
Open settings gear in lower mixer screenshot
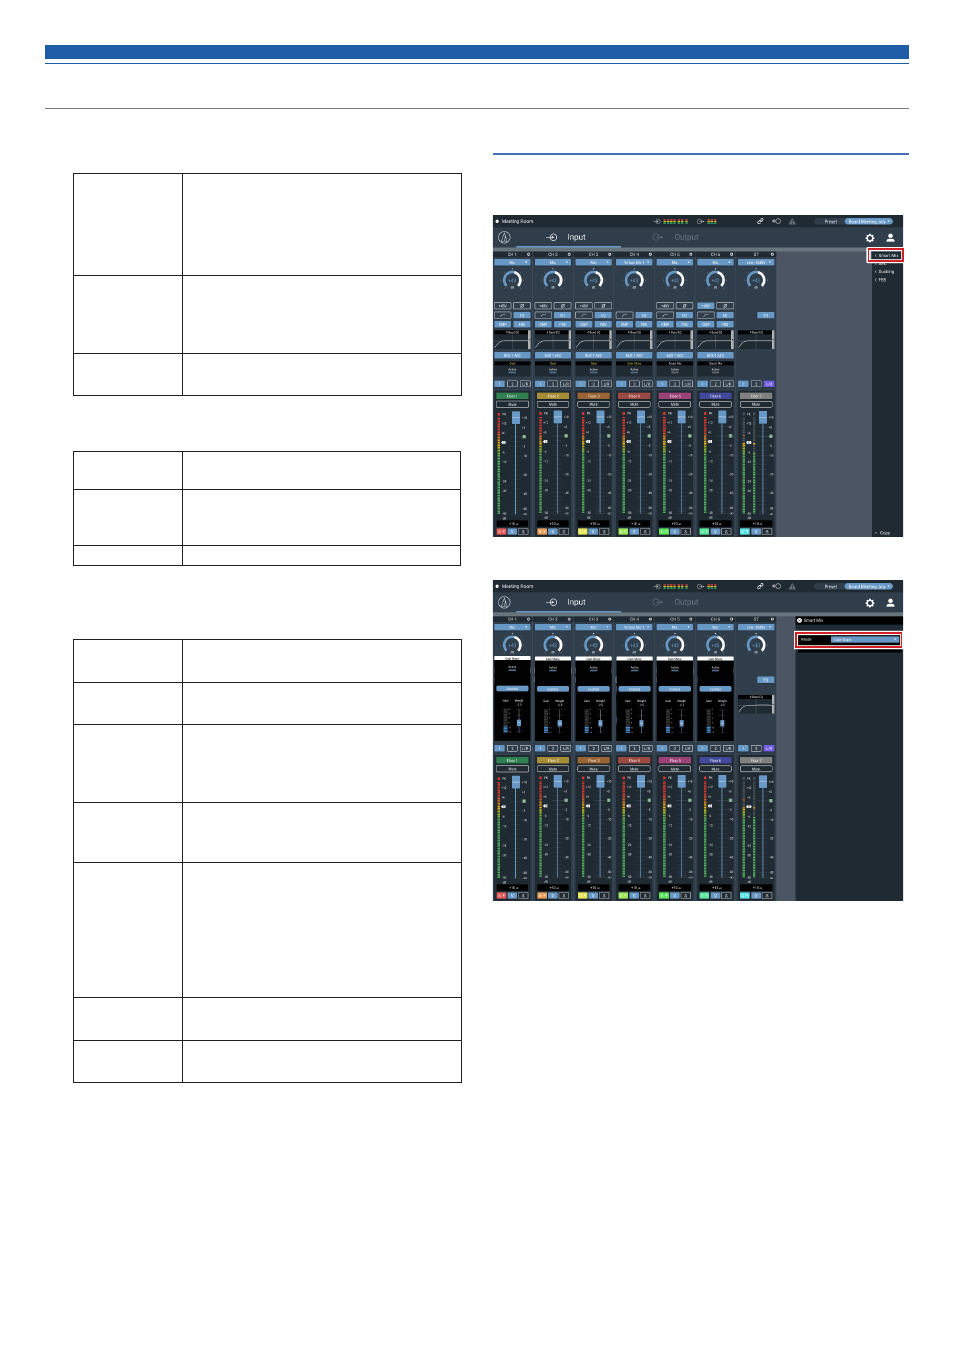tap(870, 603)
